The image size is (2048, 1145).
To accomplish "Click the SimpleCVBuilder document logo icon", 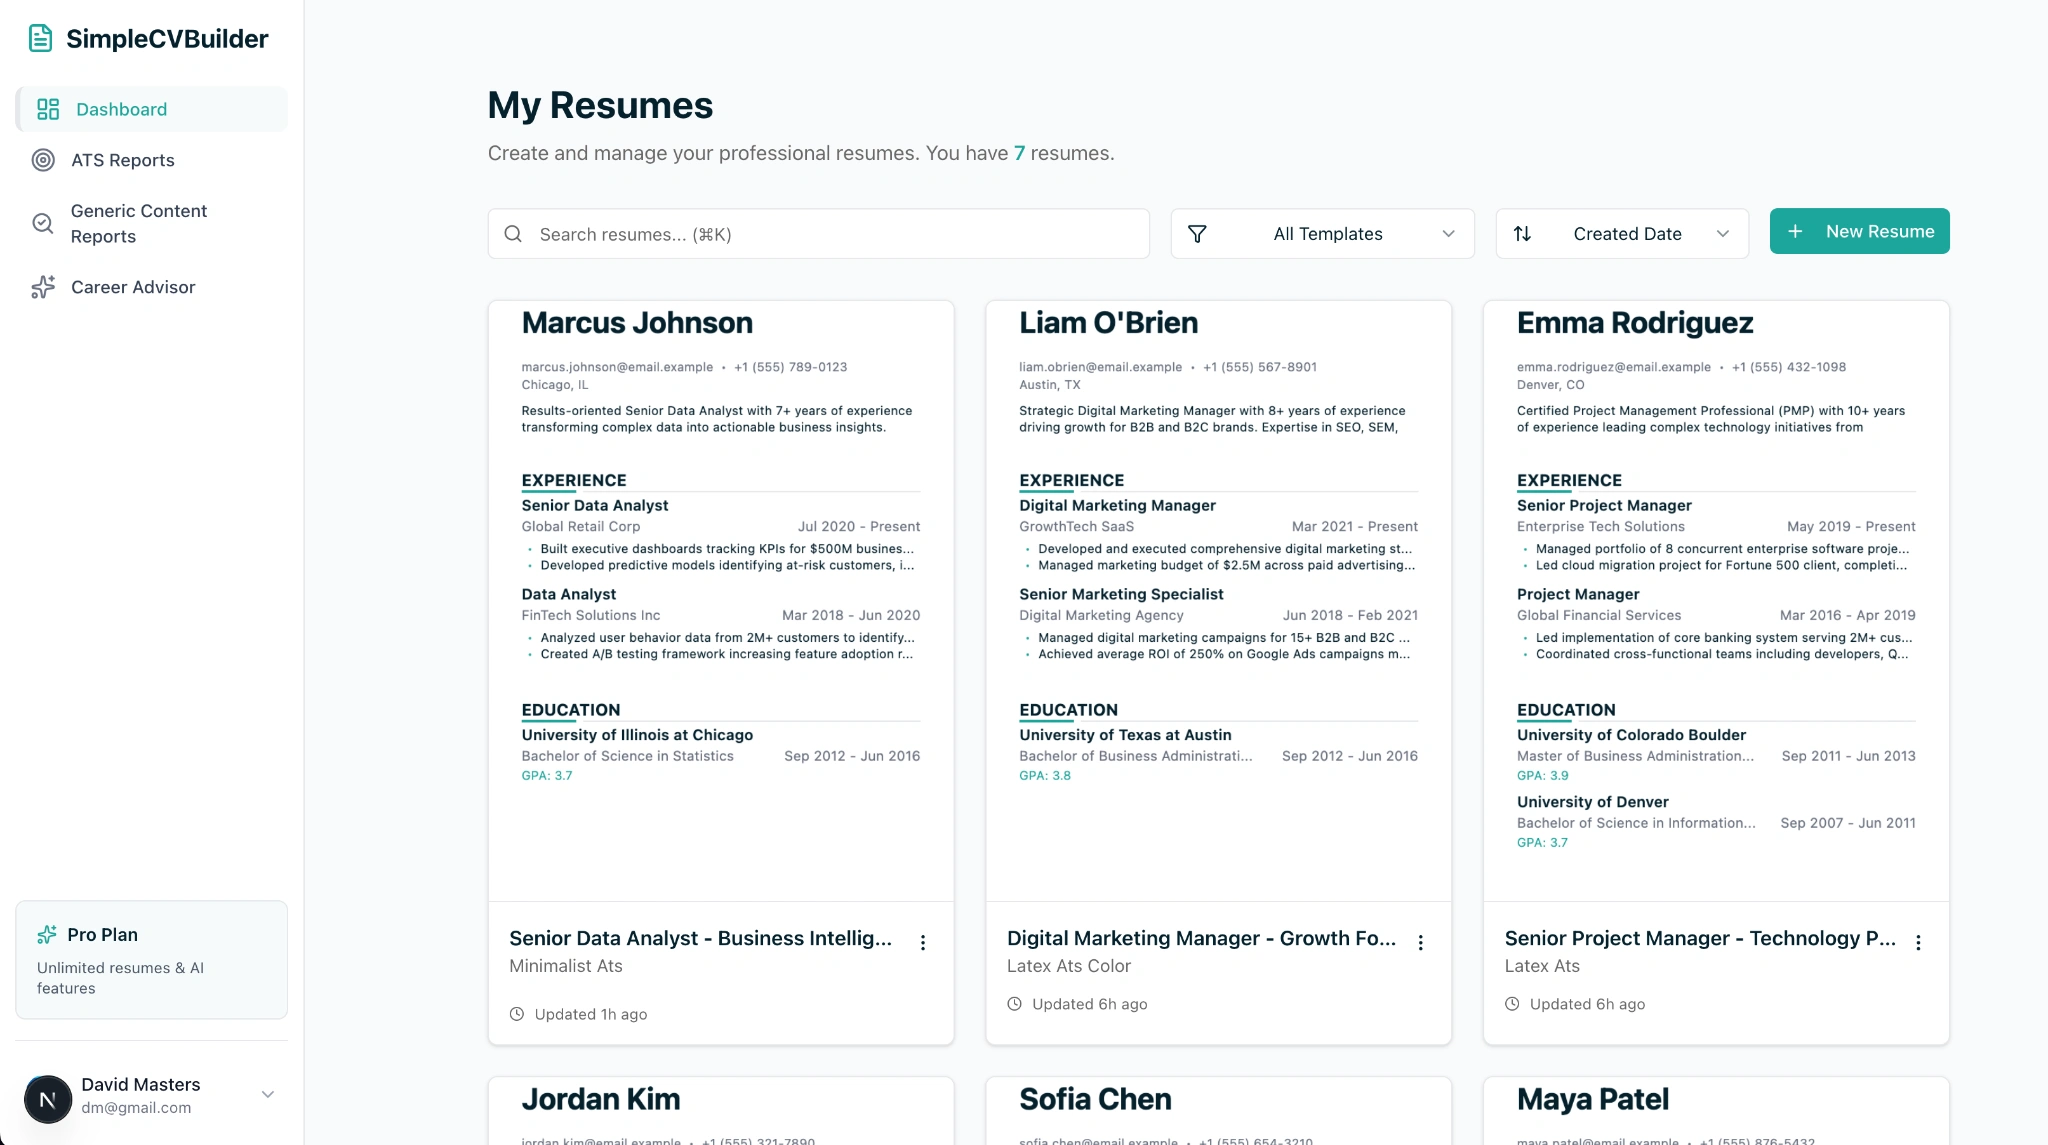I will pos(40,38).
